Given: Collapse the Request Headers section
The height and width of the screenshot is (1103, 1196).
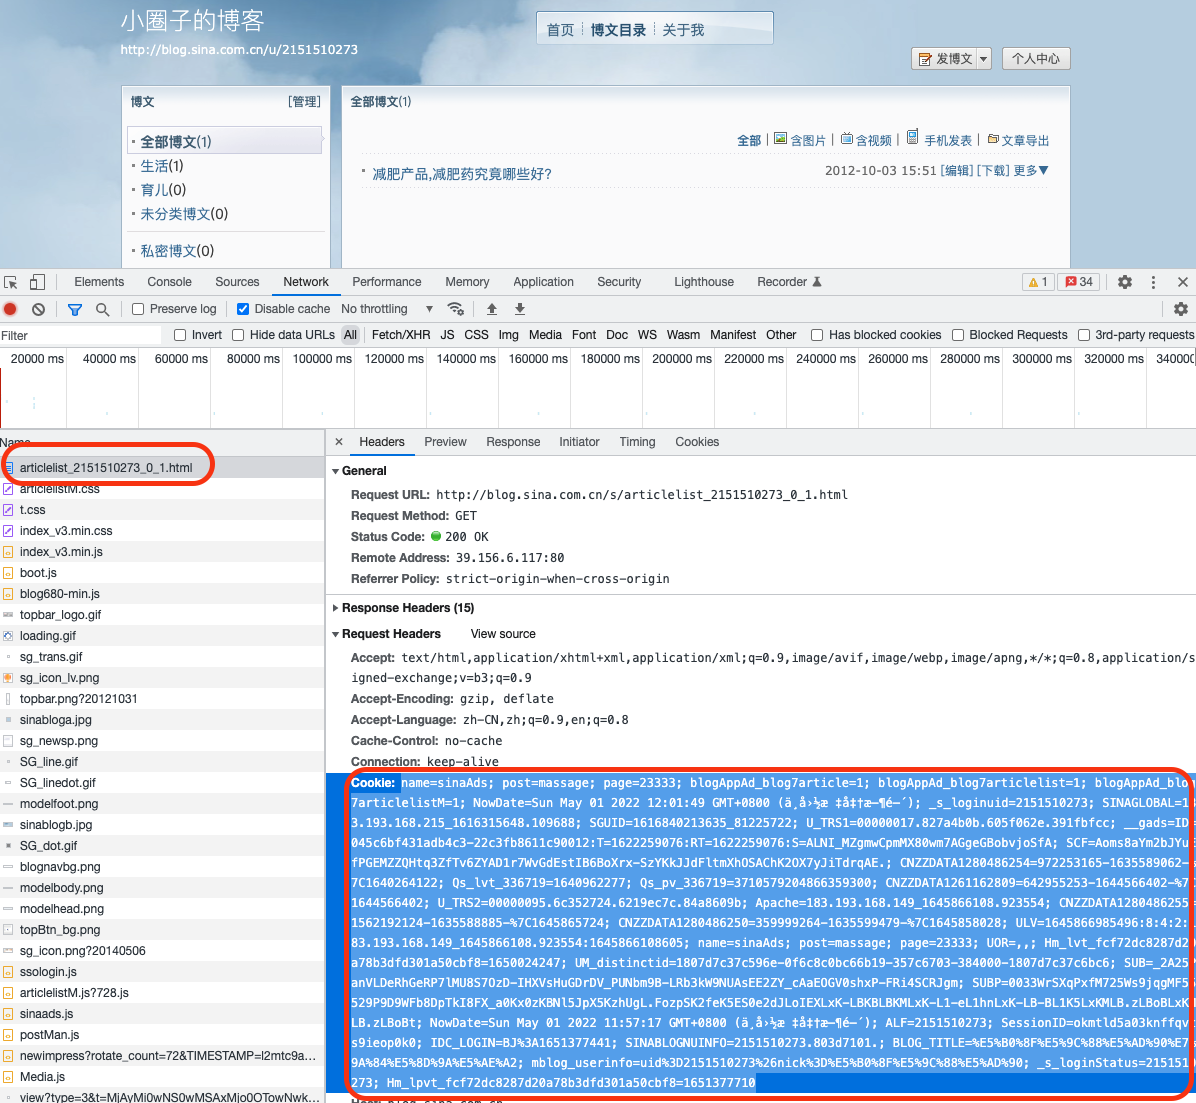Looking at the screenshot, I should (x=336, y=634).
